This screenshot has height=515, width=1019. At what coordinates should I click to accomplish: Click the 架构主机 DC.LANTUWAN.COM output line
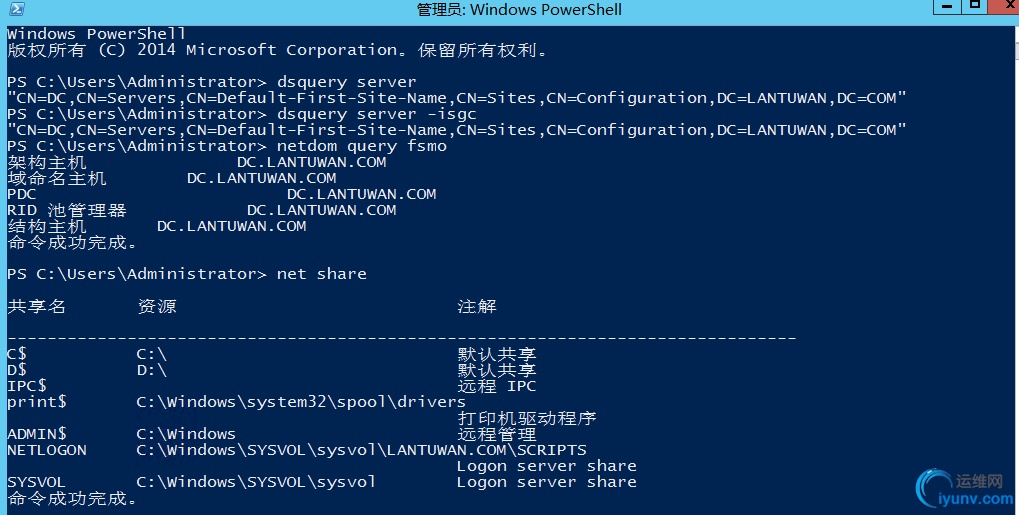197,162
